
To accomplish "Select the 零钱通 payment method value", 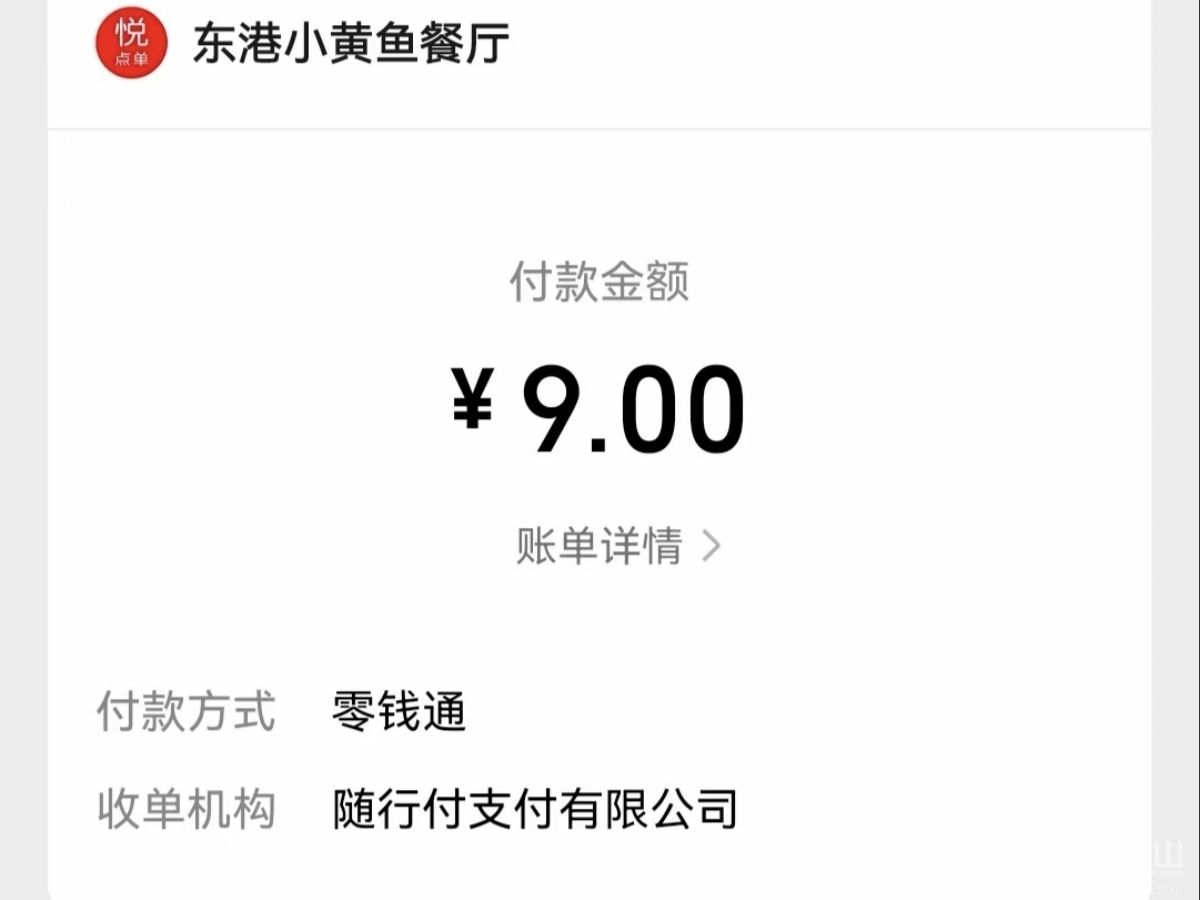I will tap(399, 712).
